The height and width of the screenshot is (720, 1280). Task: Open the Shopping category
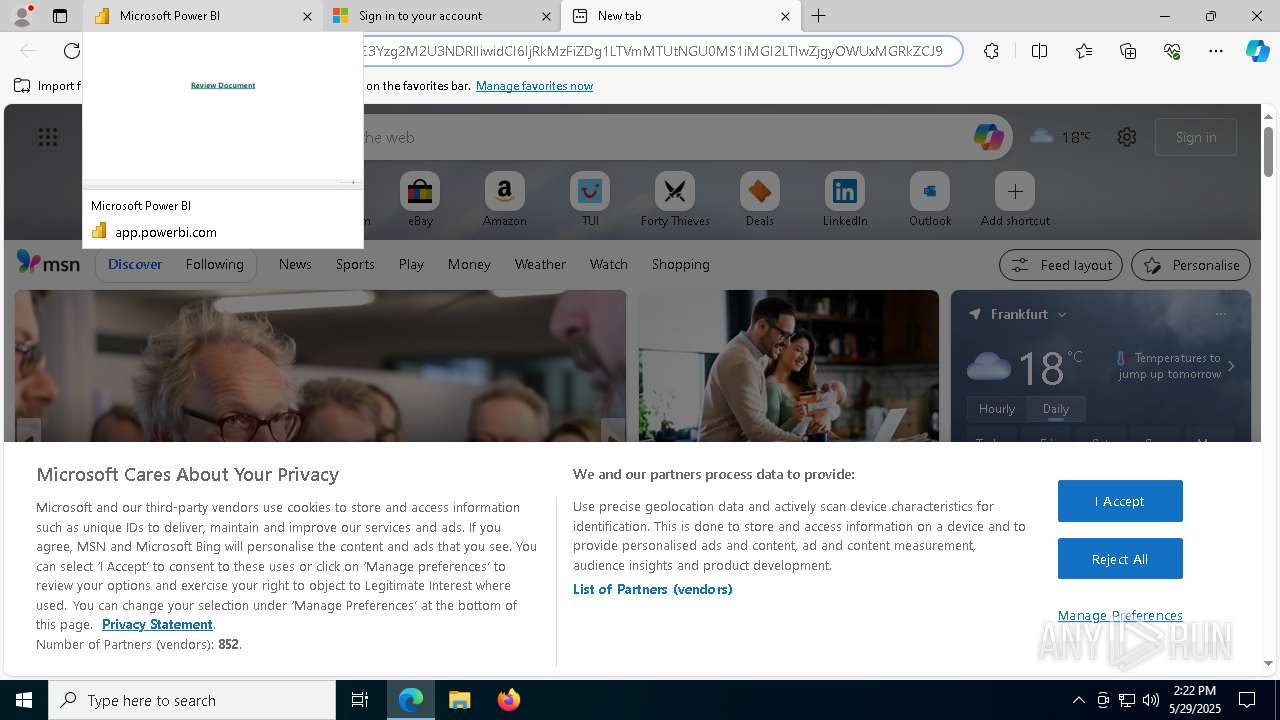click(x=680, y=264)
